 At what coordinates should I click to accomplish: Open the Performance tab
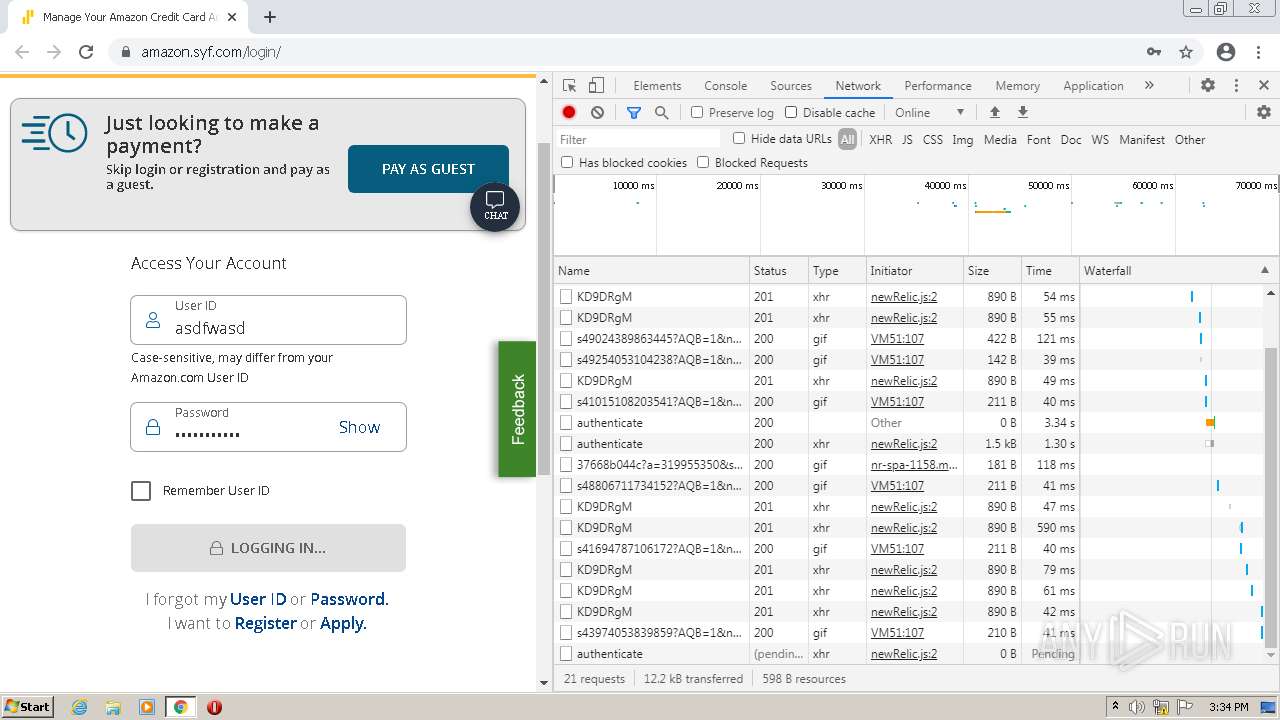click(x=938, y=86)
